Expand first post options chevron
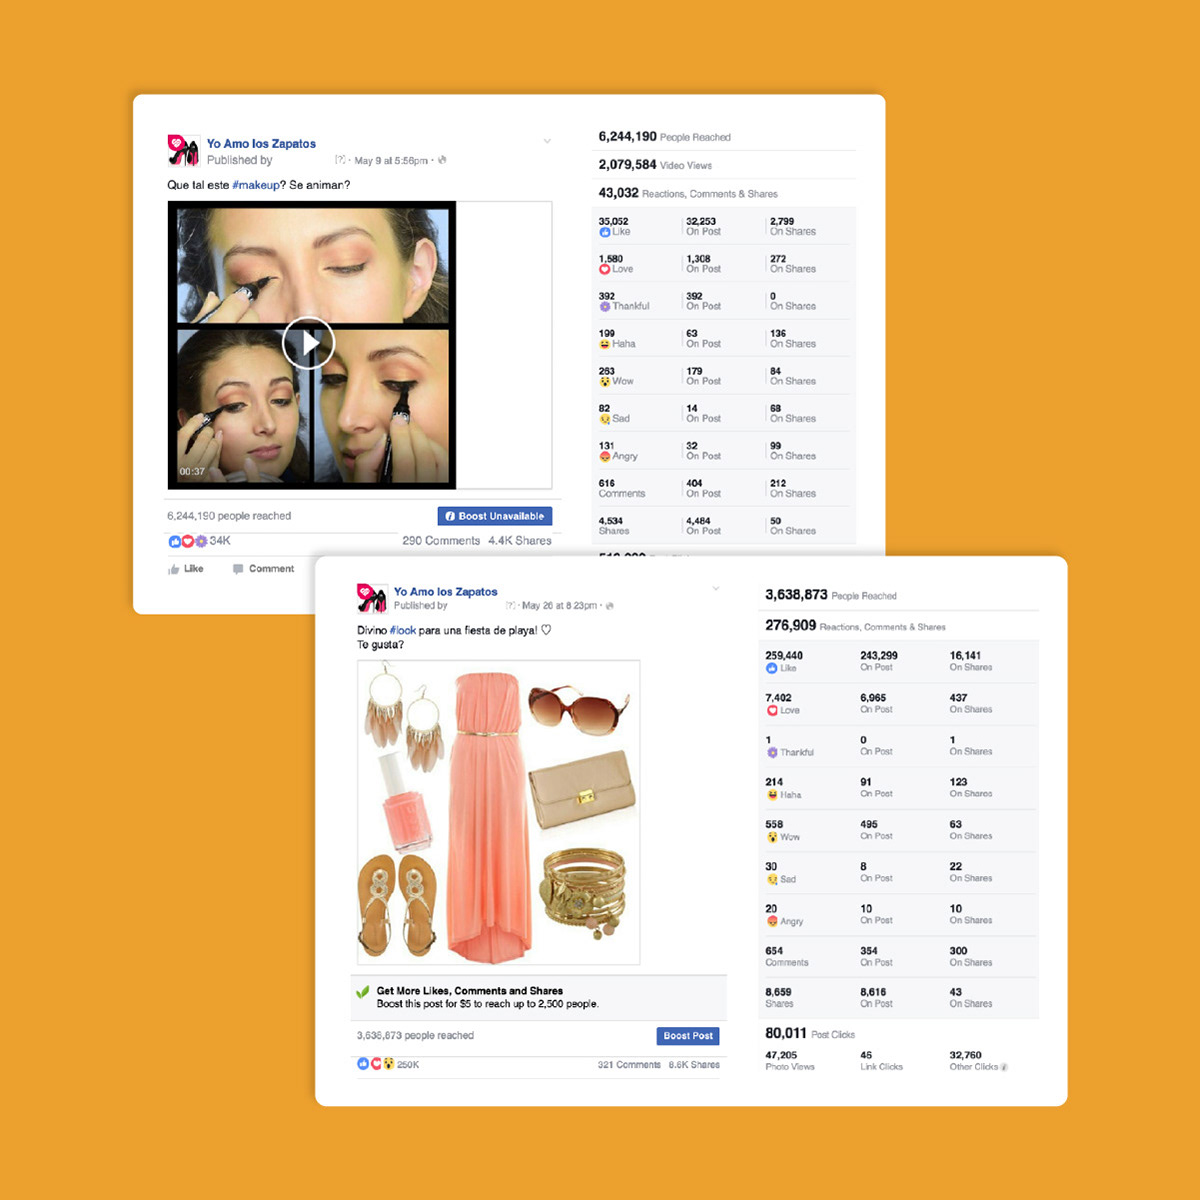Viewport: 1200px width, 1200px height. click(547, 141)
